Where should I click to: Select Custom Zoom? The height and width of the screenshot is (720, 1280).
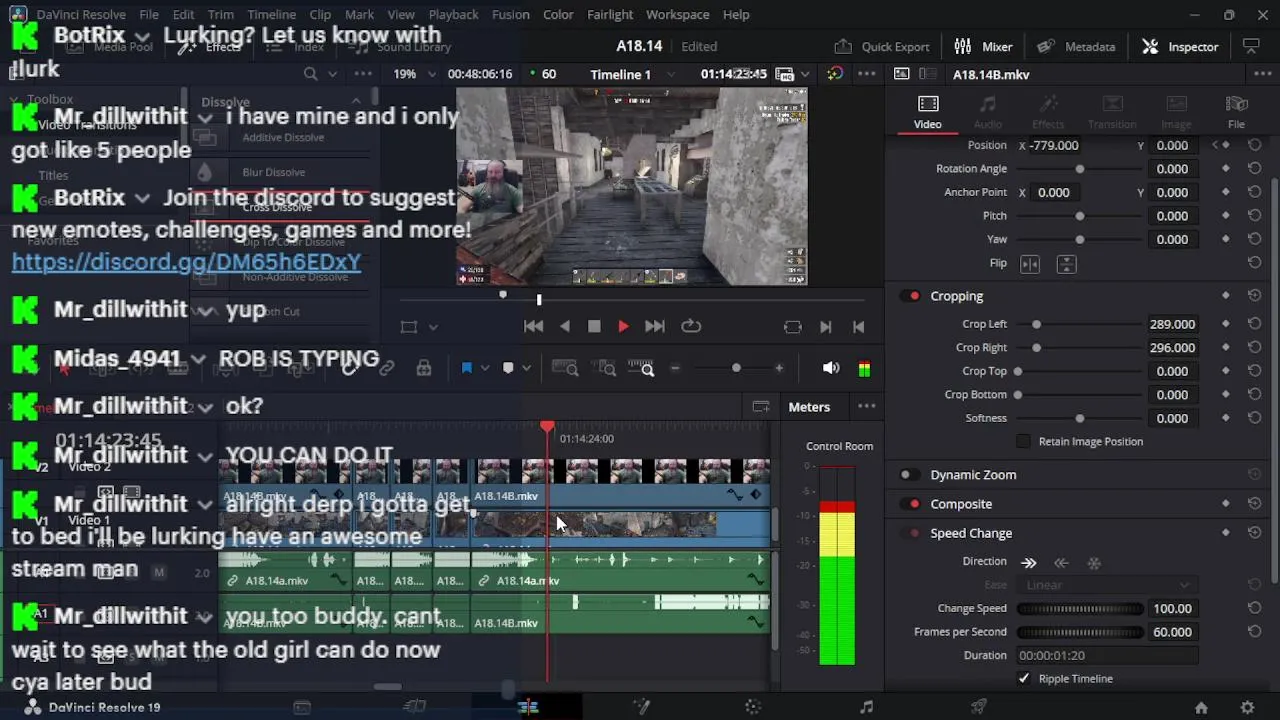pos(641,369)
